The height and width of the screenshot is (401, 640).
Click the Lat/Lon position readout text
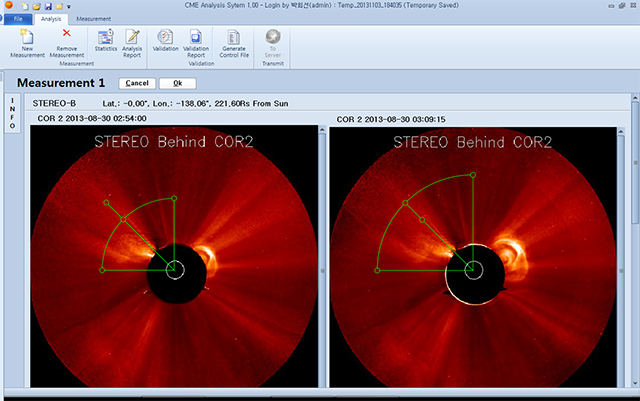coord(195,104)
